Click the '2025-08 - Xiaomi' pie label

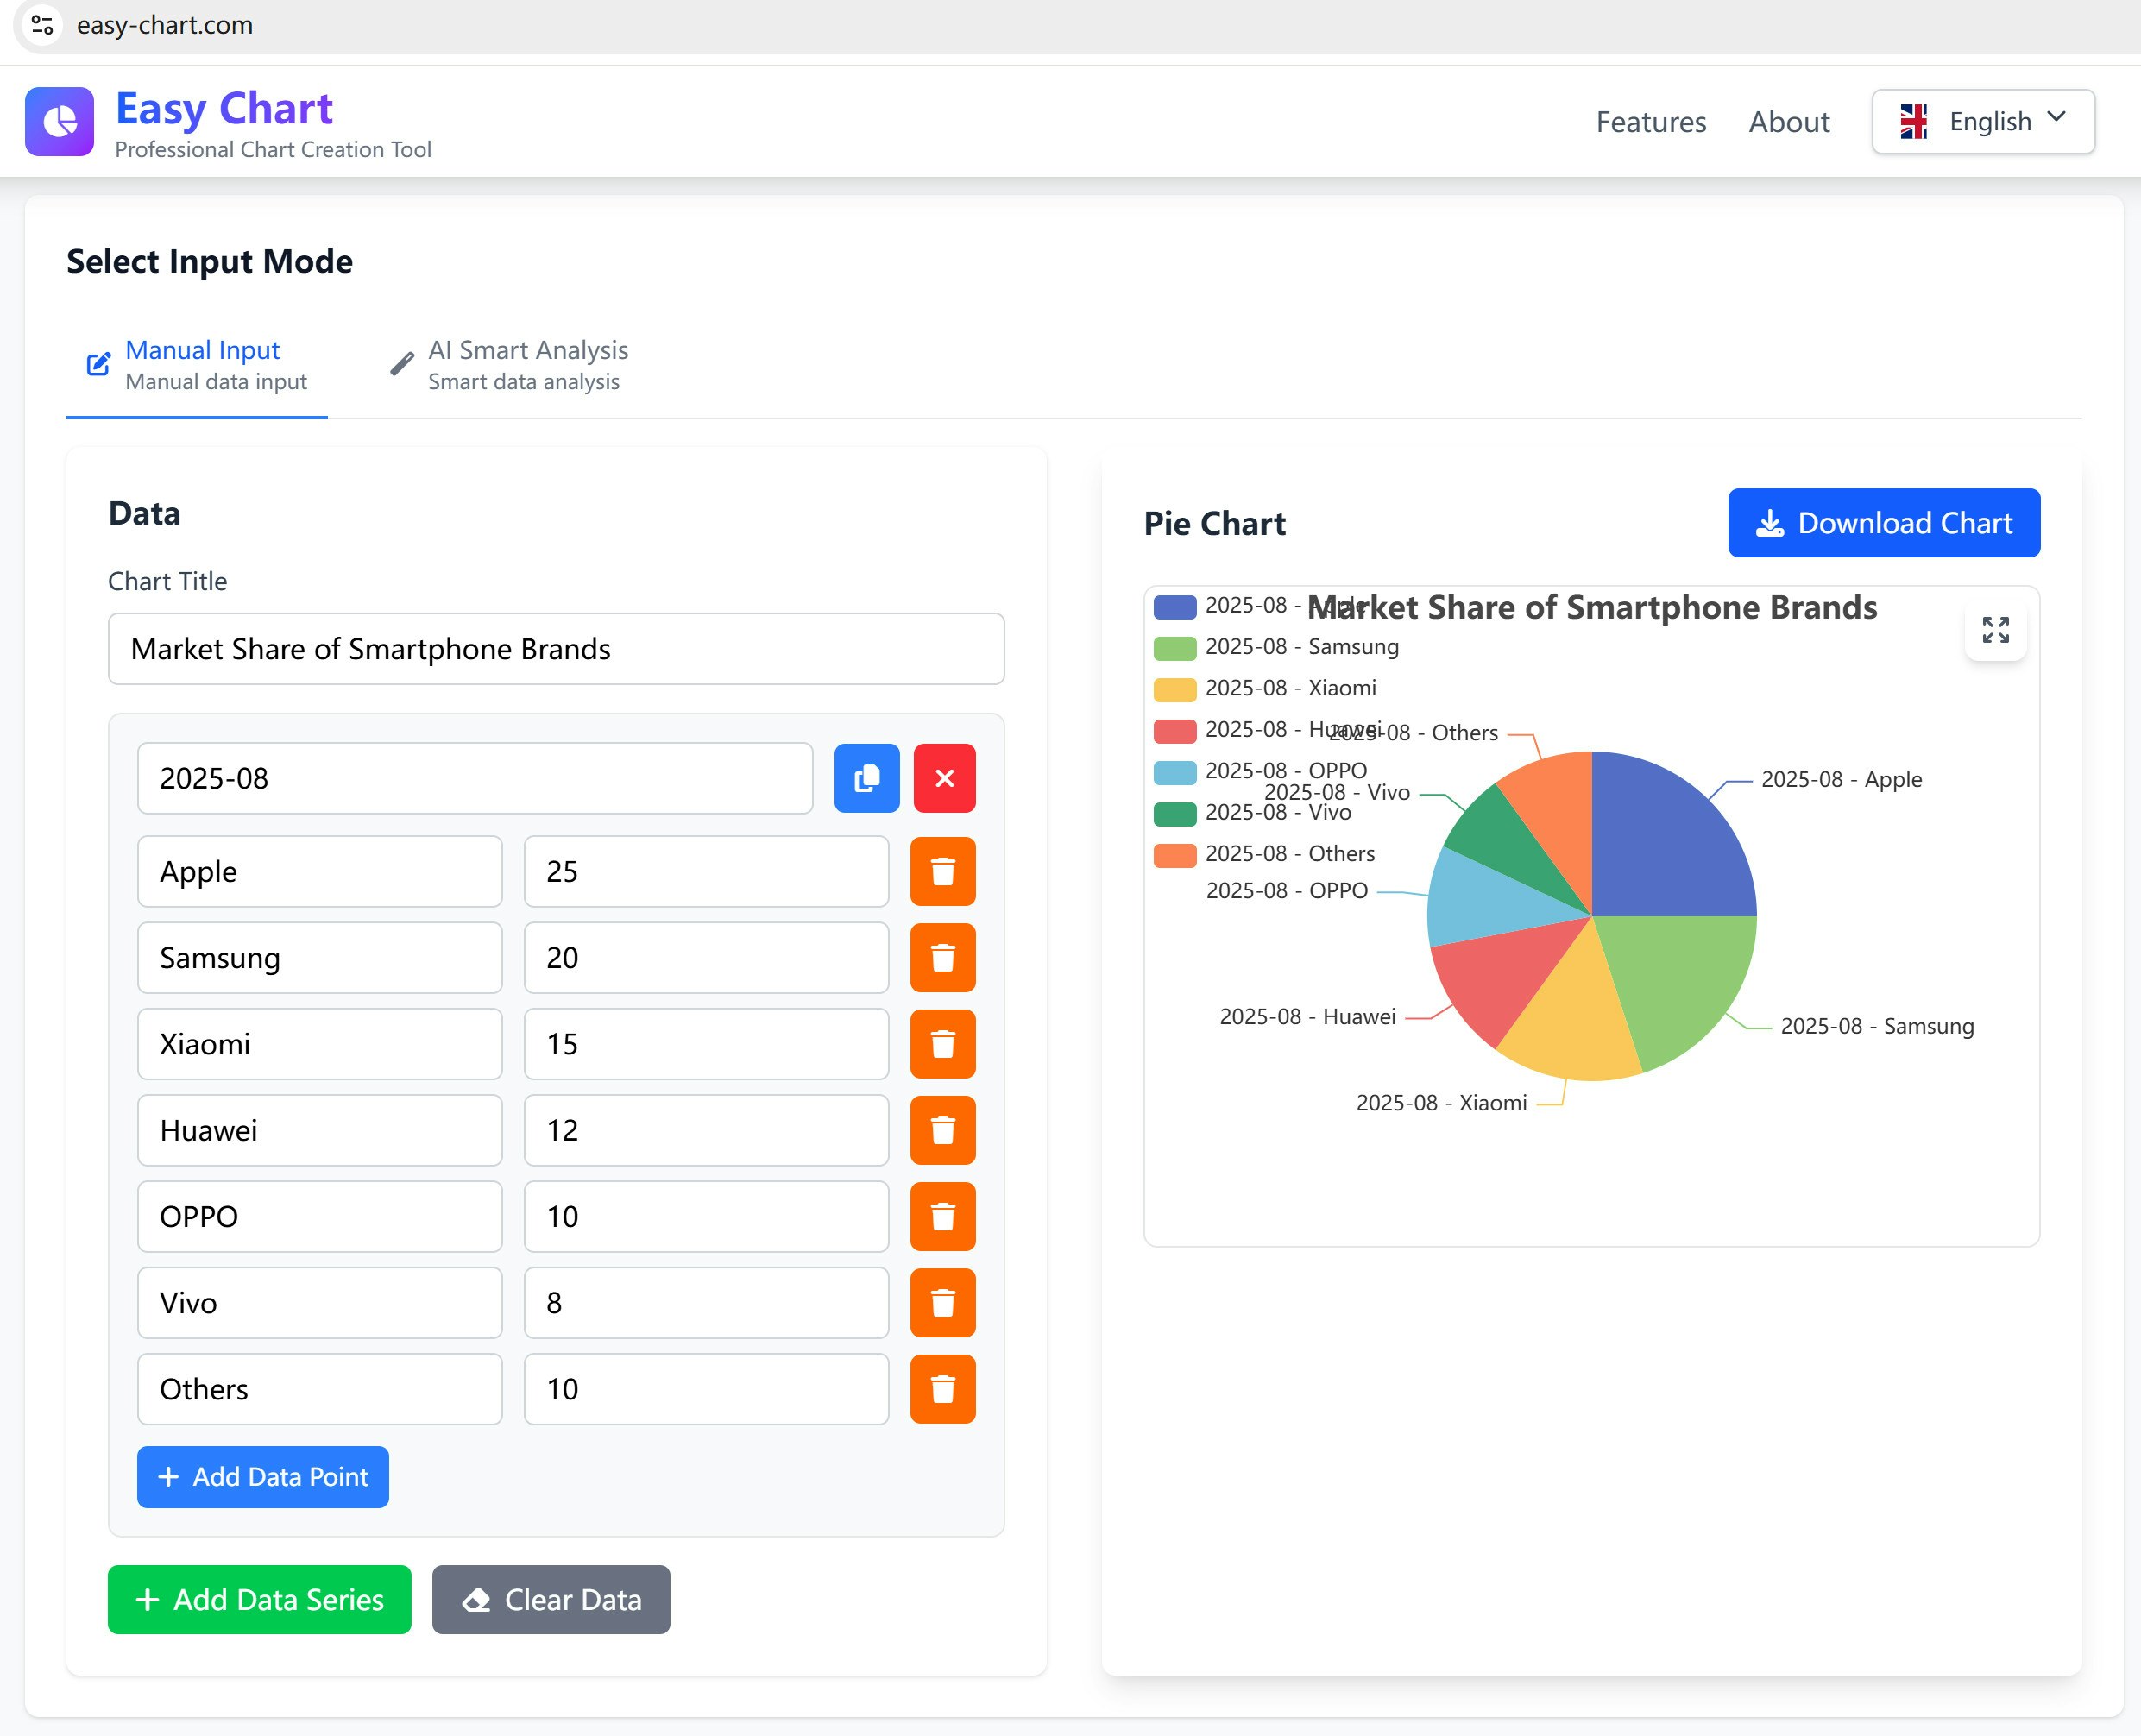pos(1441,1103)
